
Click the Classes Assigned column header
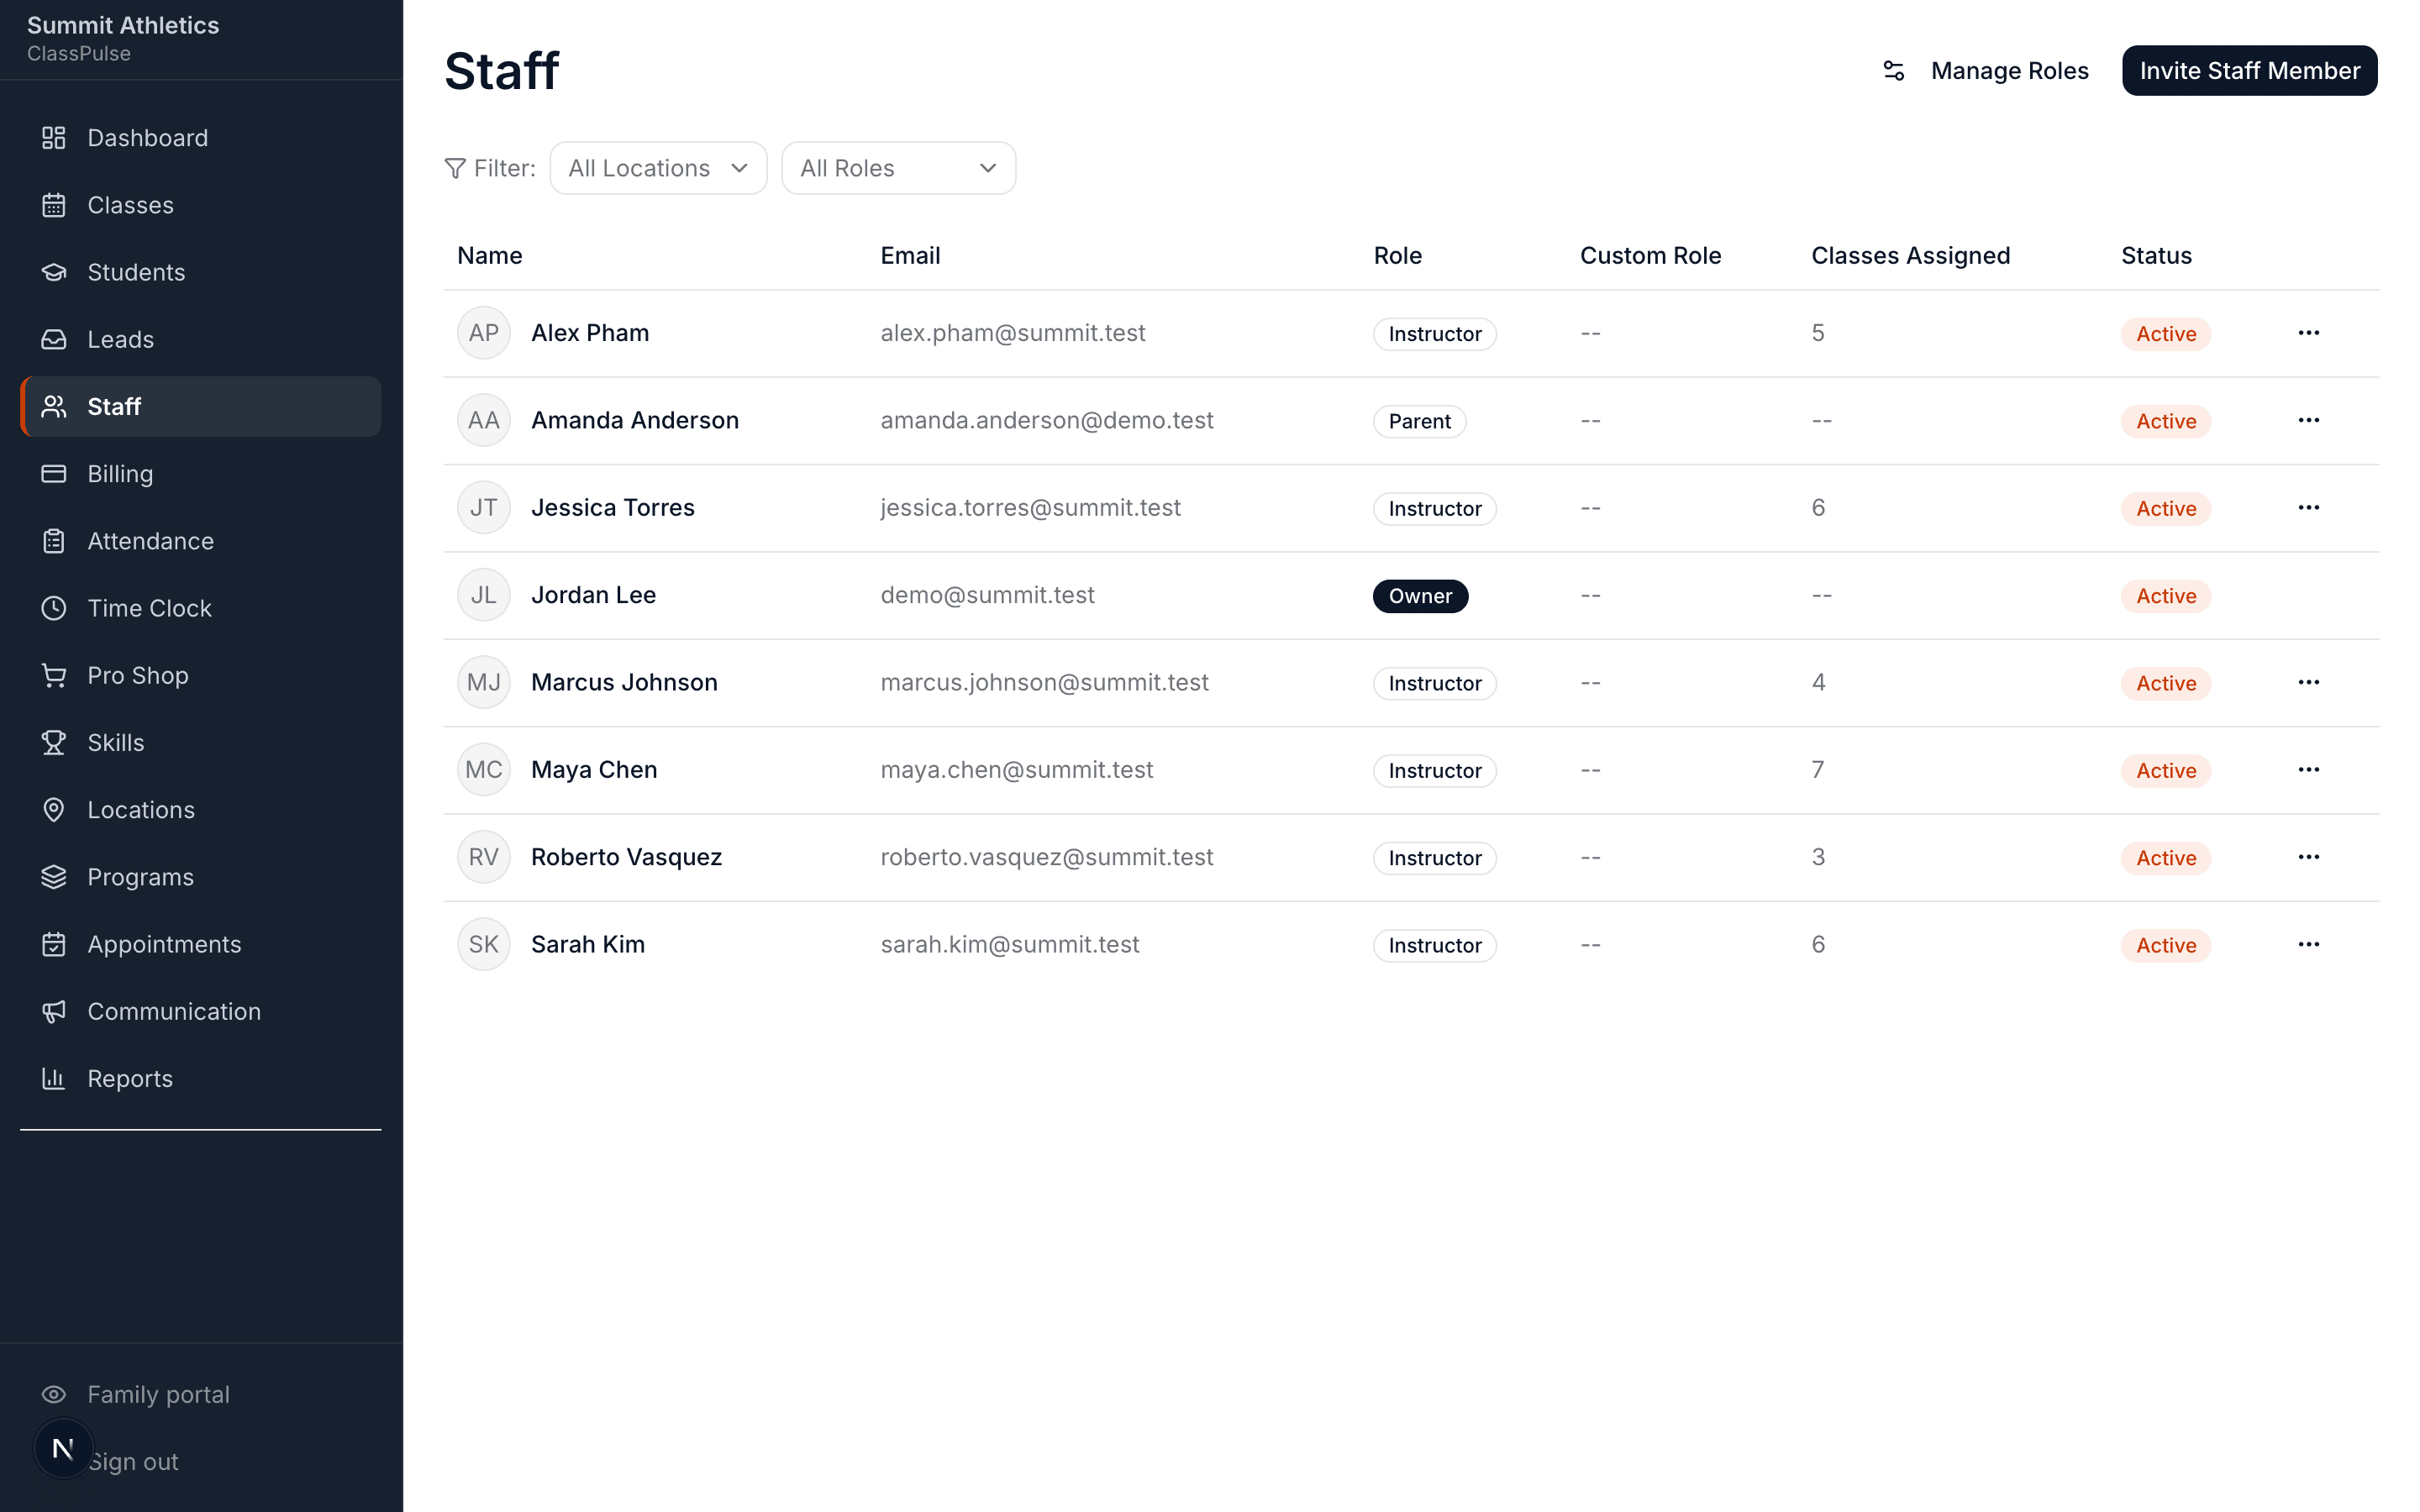click(x=1910, y=255)
